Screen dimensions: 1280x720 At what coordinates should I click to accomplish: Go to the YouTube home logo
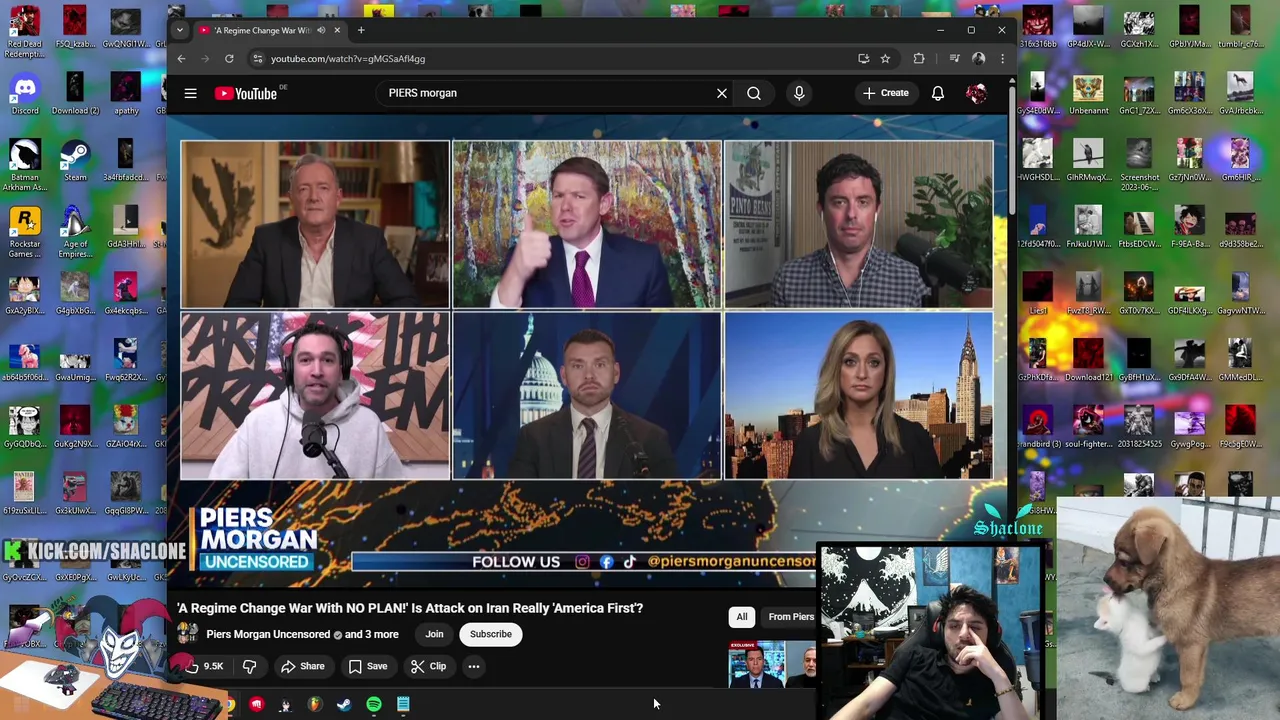pos(246,93)
